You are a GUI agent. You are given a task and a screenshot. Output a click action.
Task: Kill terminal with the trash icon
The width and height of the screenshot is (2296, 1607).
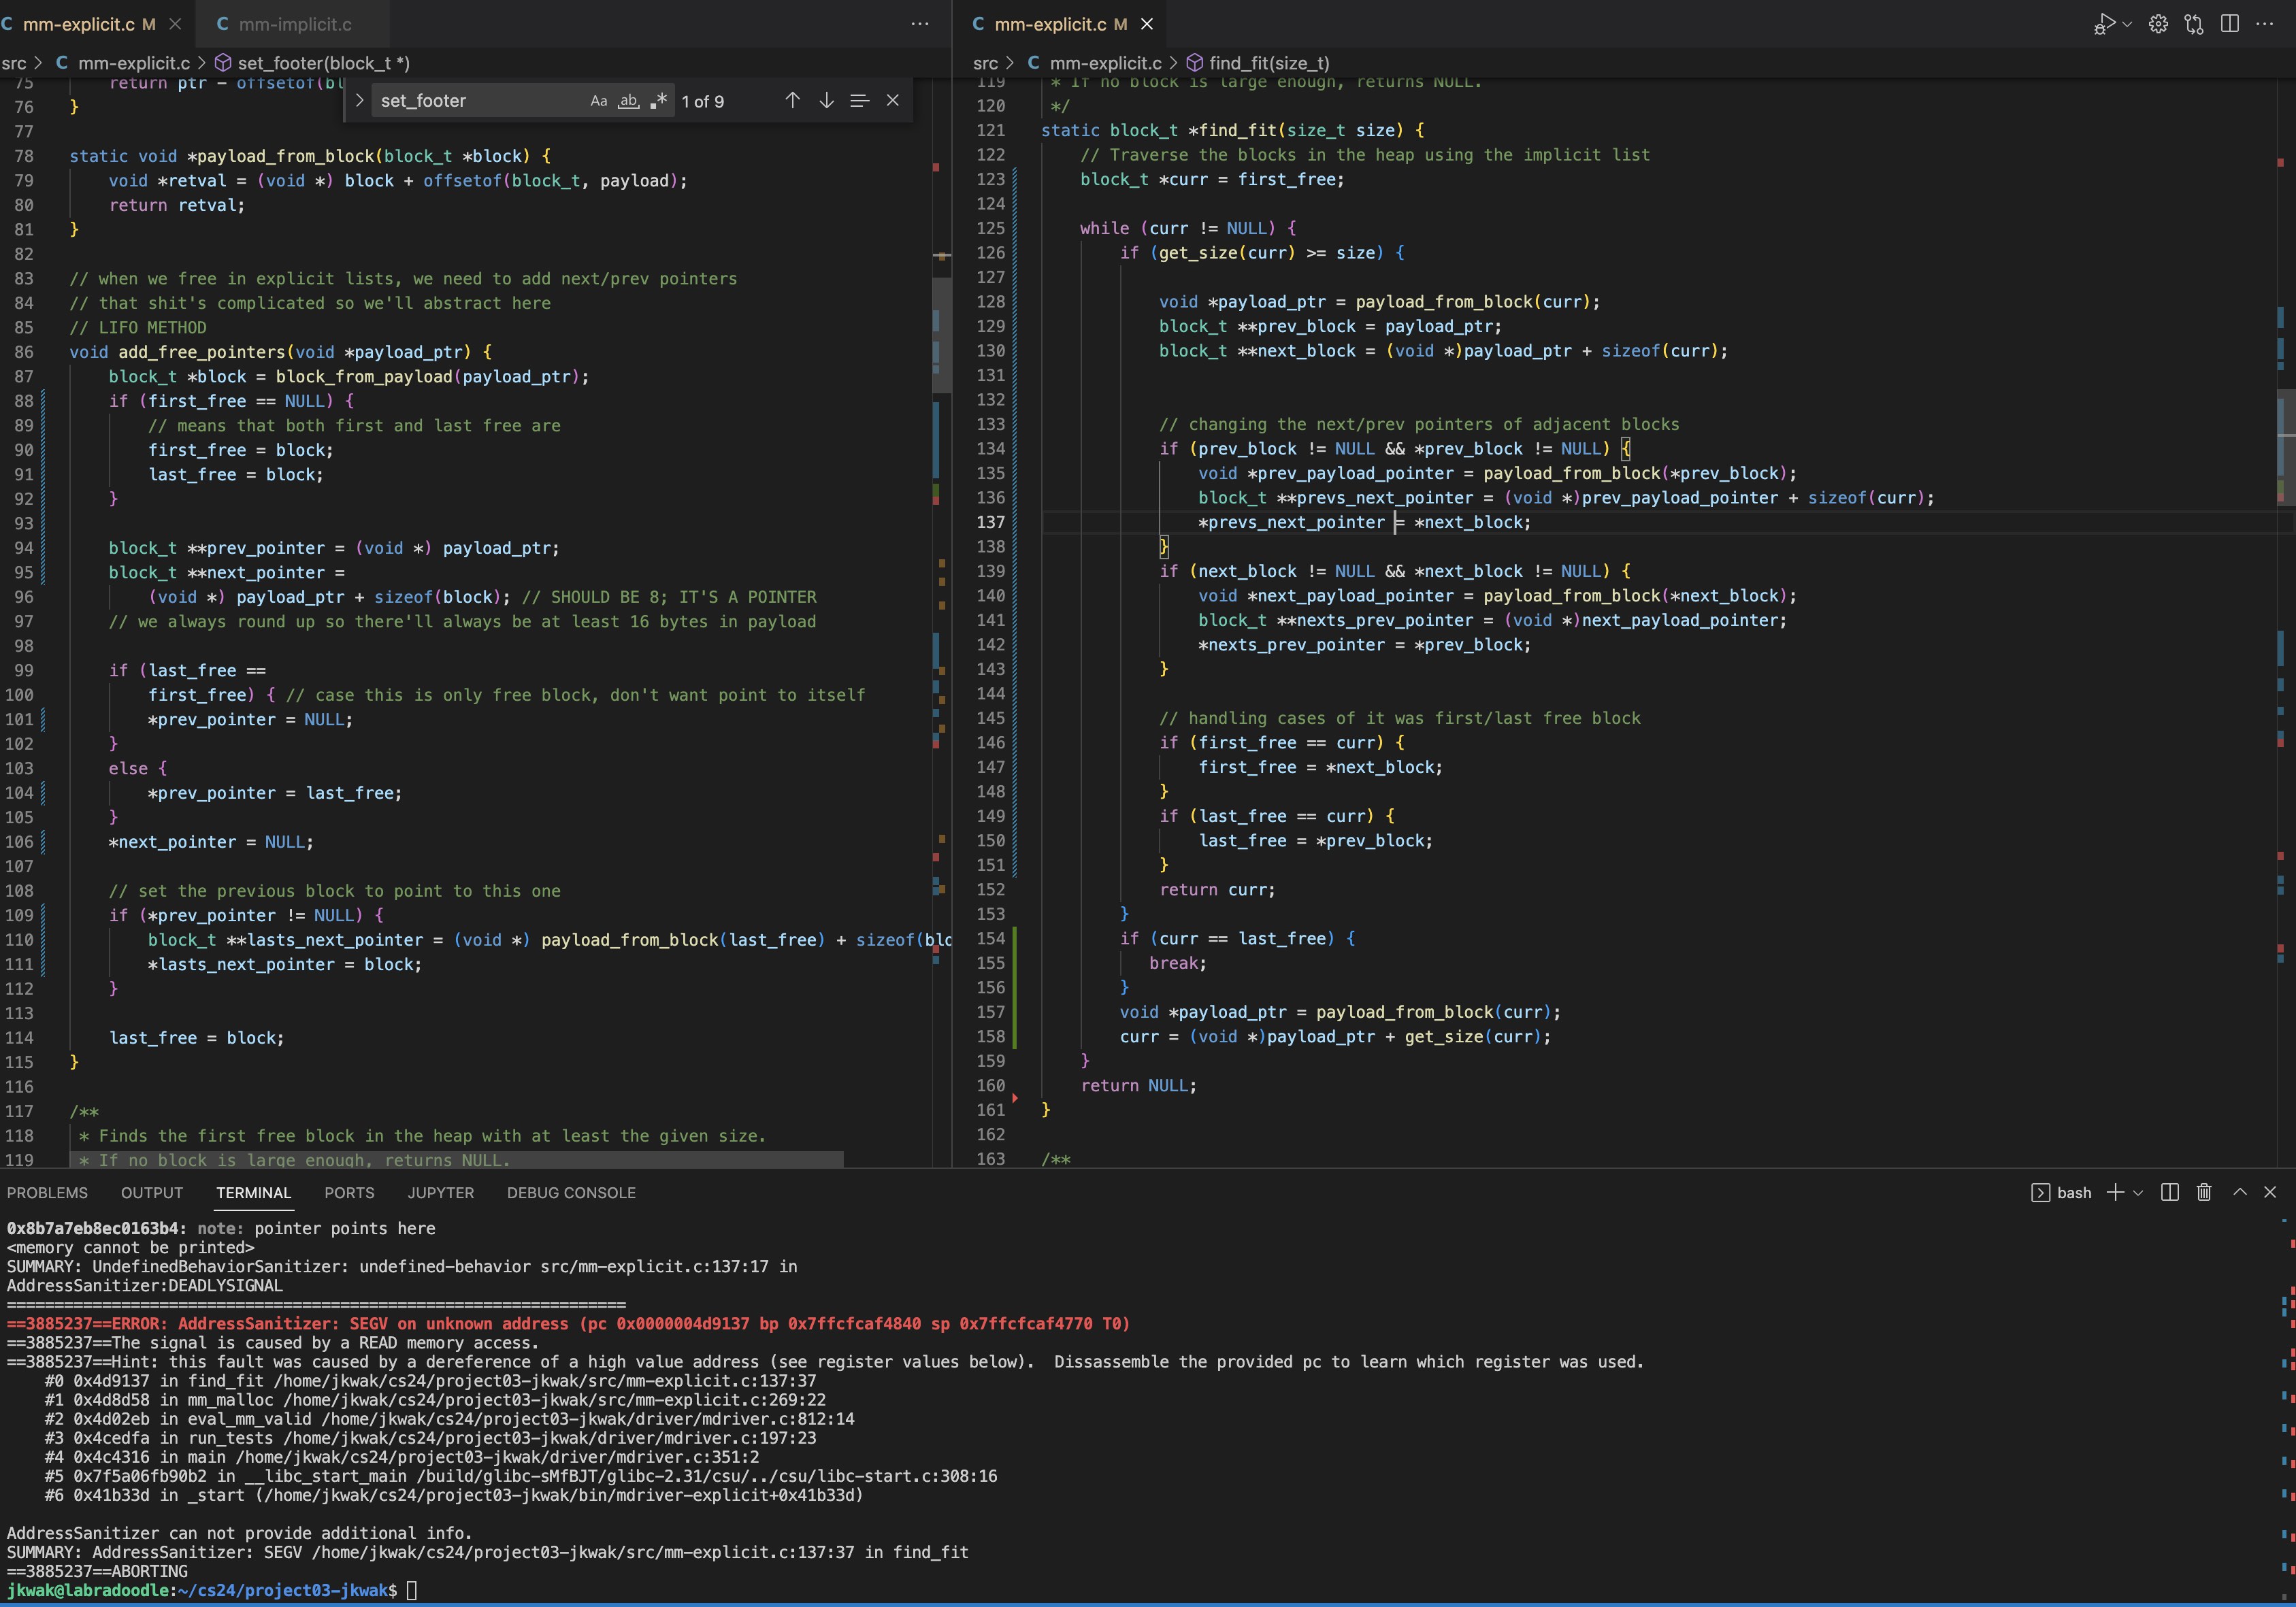pos(2204,1192)
